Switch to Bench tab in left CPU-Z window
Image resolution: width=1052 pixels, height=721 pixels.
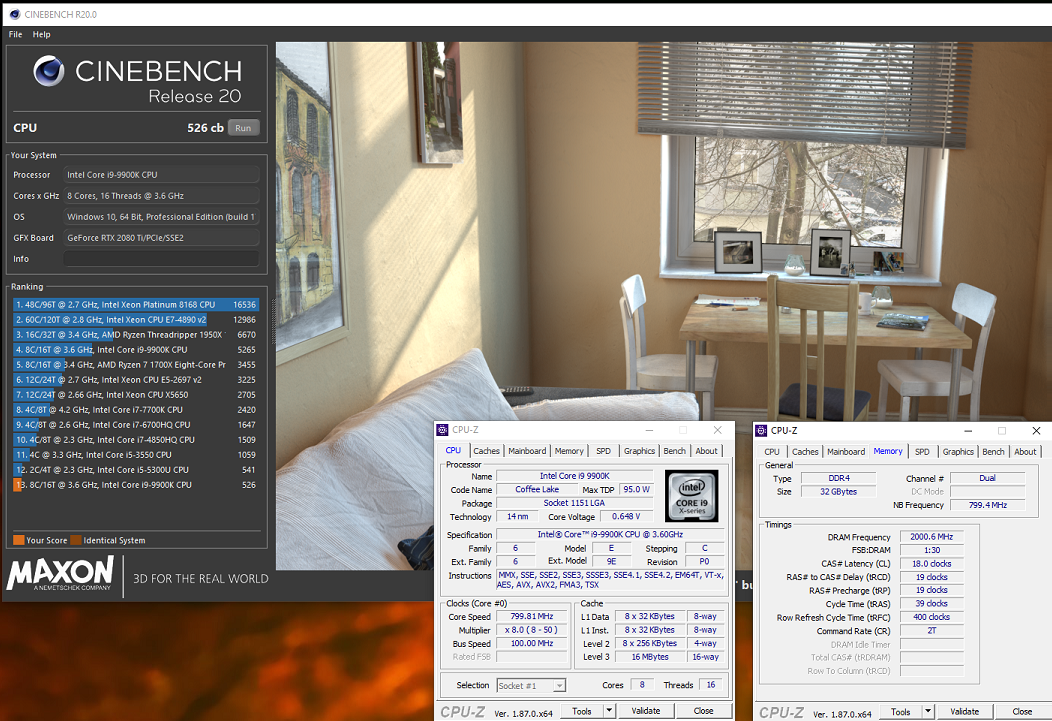point(675,451)
